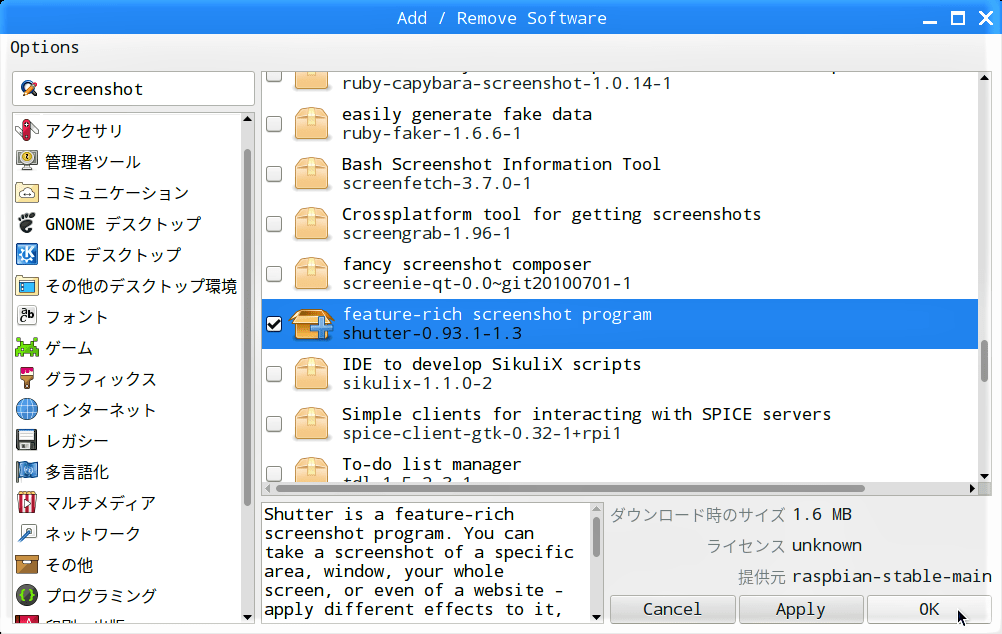Screen dimensions: 1002x634
Task: Click the グラフィックス paintbrush icon
Action: click(27, 378)
